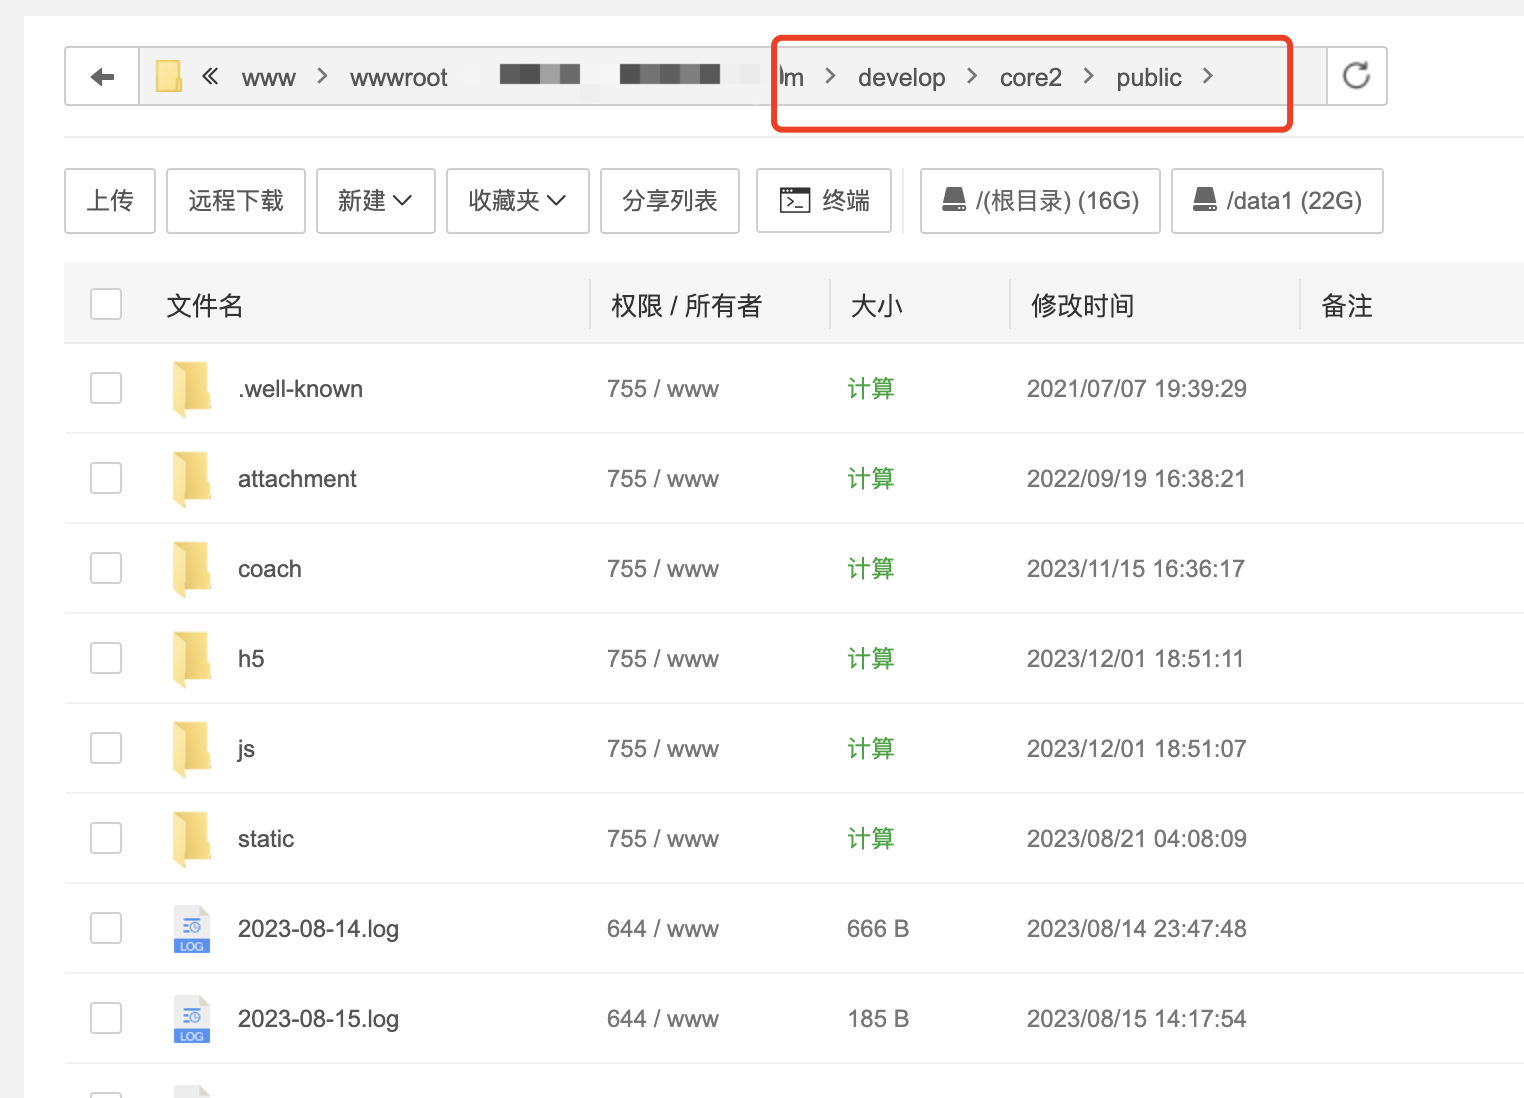Open the 终端 terminal button

(824, 201)
